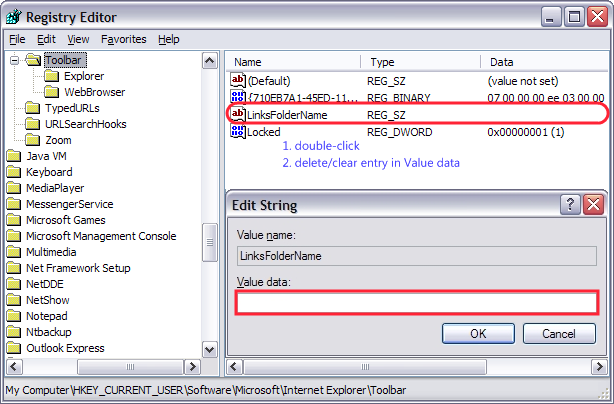Click the MessengerService folder icon
614x404 pixels.
coord(14,204)
